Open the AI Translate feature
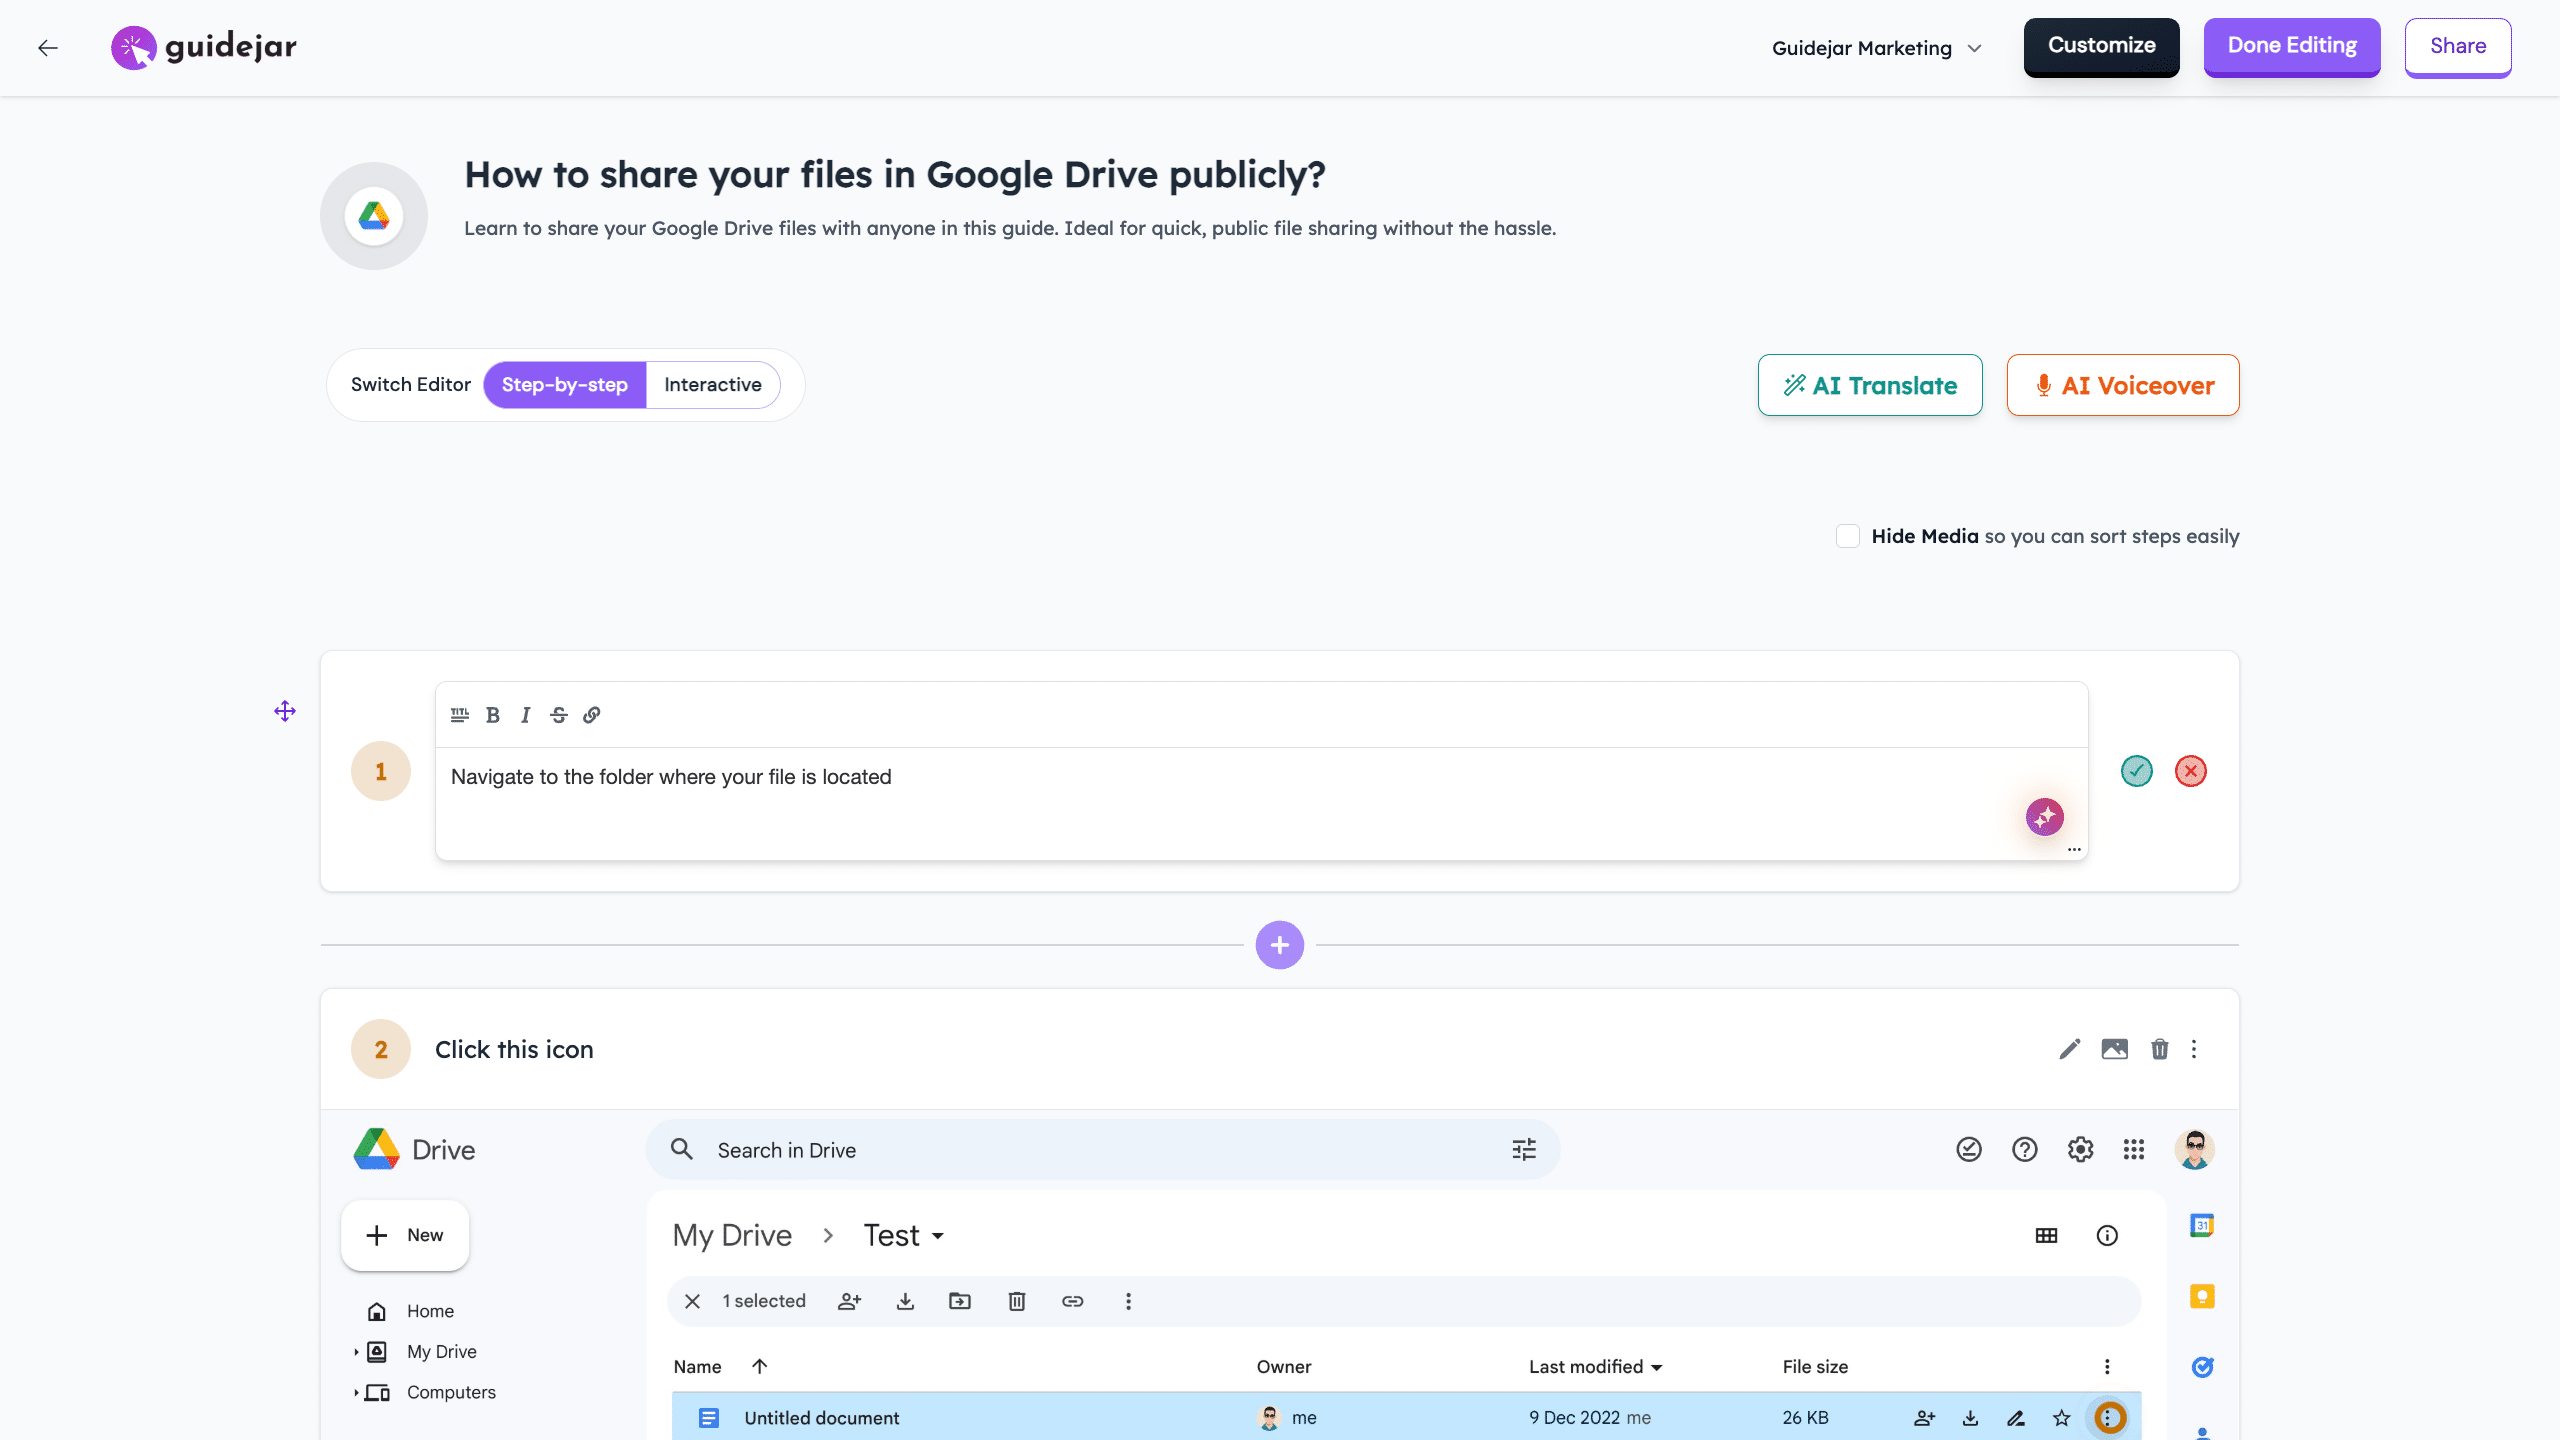 click(1869, 385)
